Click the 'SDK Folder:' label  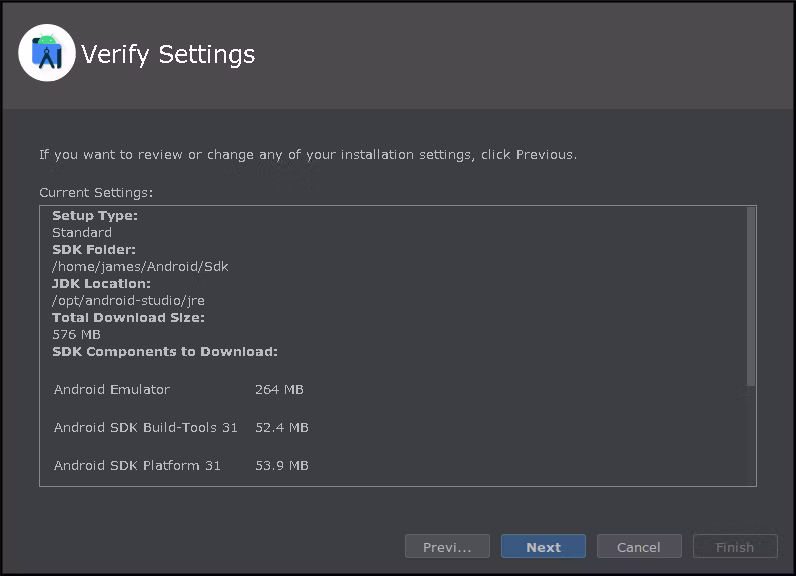click(94, 250)
